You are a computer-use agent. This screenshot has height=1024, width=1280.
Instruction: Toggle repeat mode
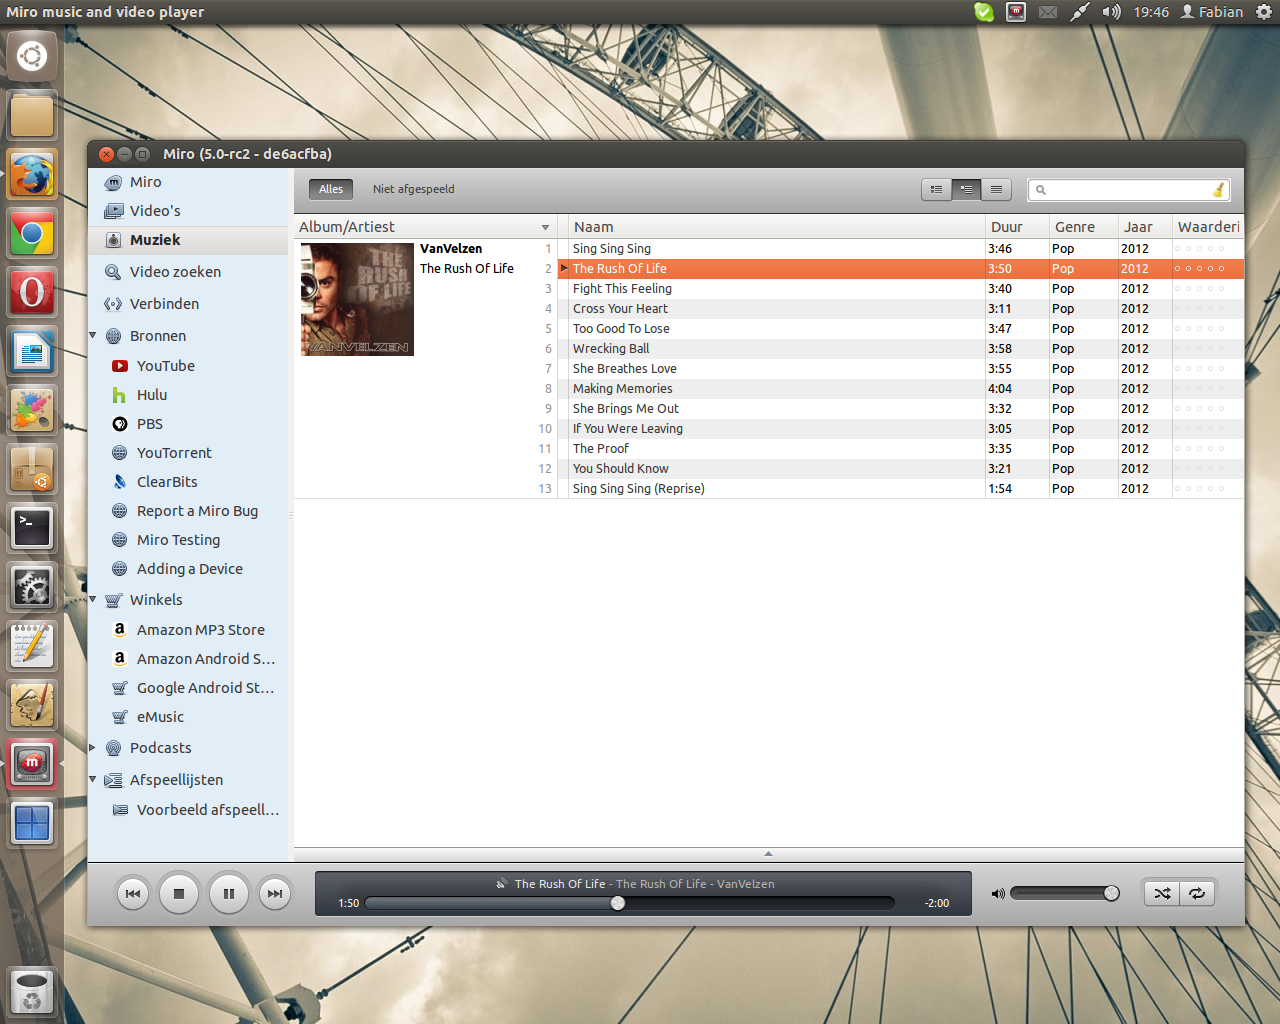1197,893
